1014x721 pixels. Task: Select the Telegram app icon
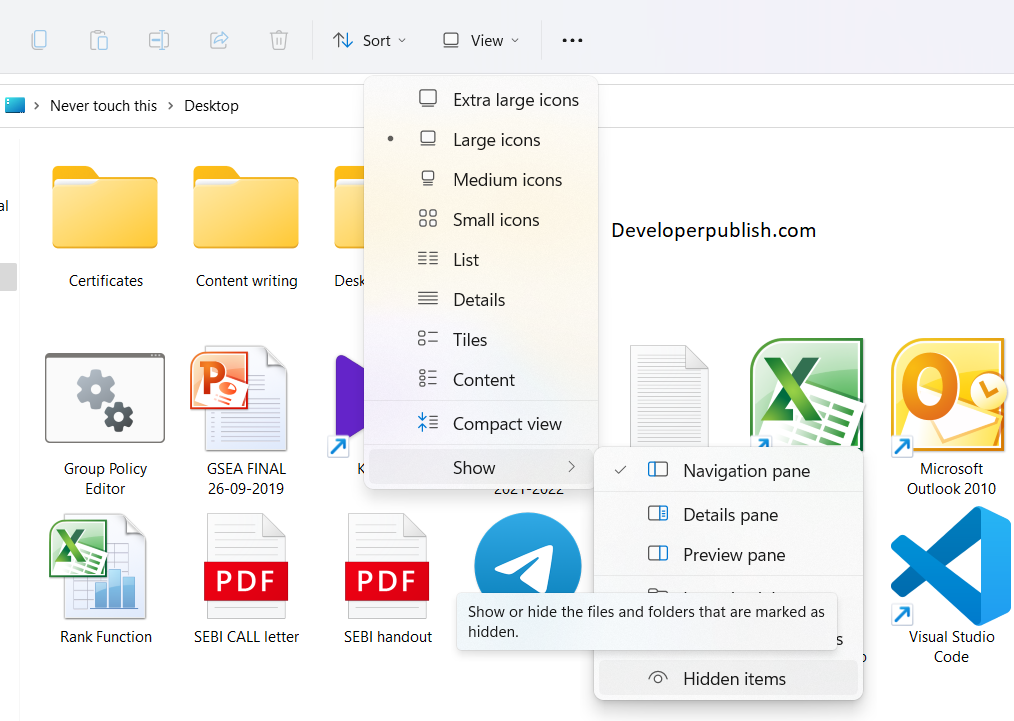click(x=528, y=555)
